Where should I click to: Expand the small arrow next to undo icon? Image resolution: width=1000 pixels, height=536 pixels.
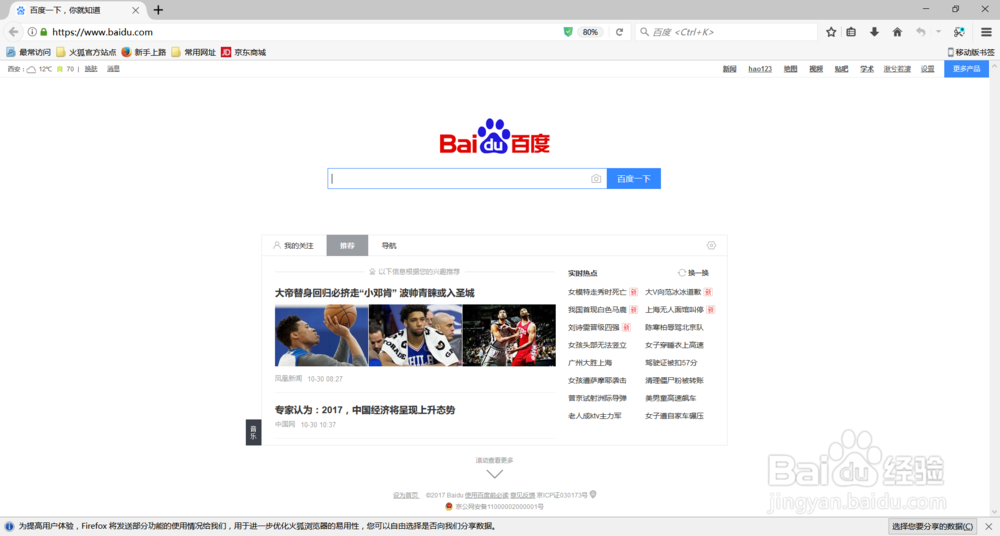point(938,31)
